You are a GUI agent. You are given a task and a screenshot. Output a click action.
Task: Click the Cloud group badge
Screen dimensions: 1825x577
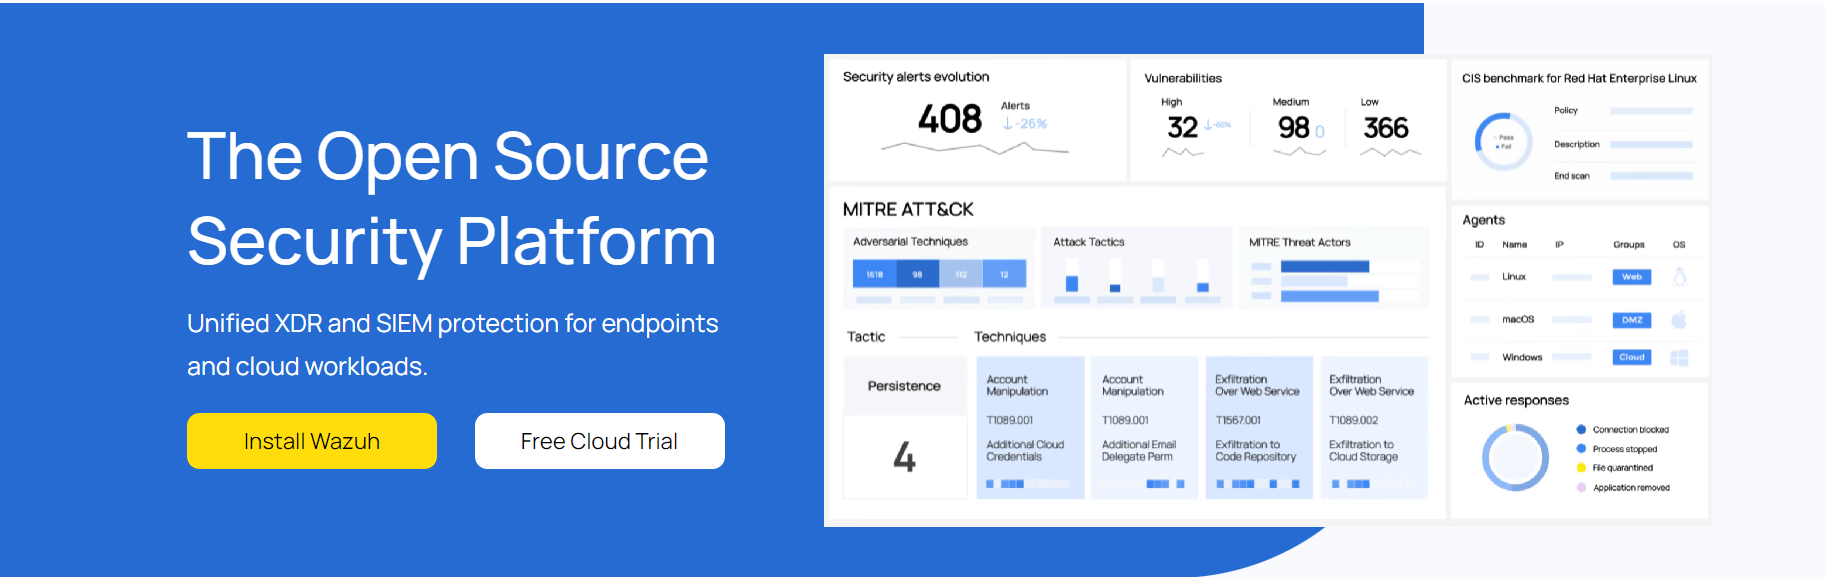click(x=1632, y=357)
